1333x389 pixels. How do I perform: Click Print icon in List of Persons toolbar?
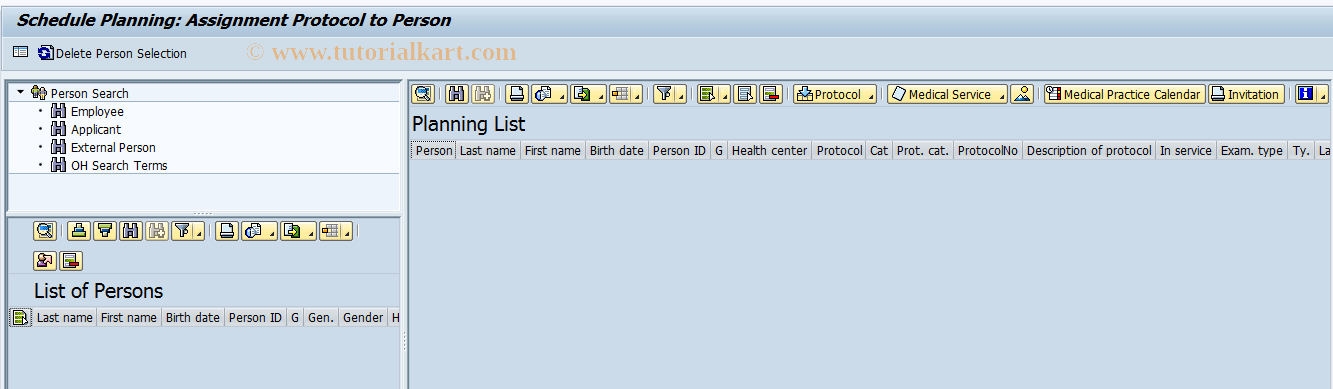[x=227, y=231]
